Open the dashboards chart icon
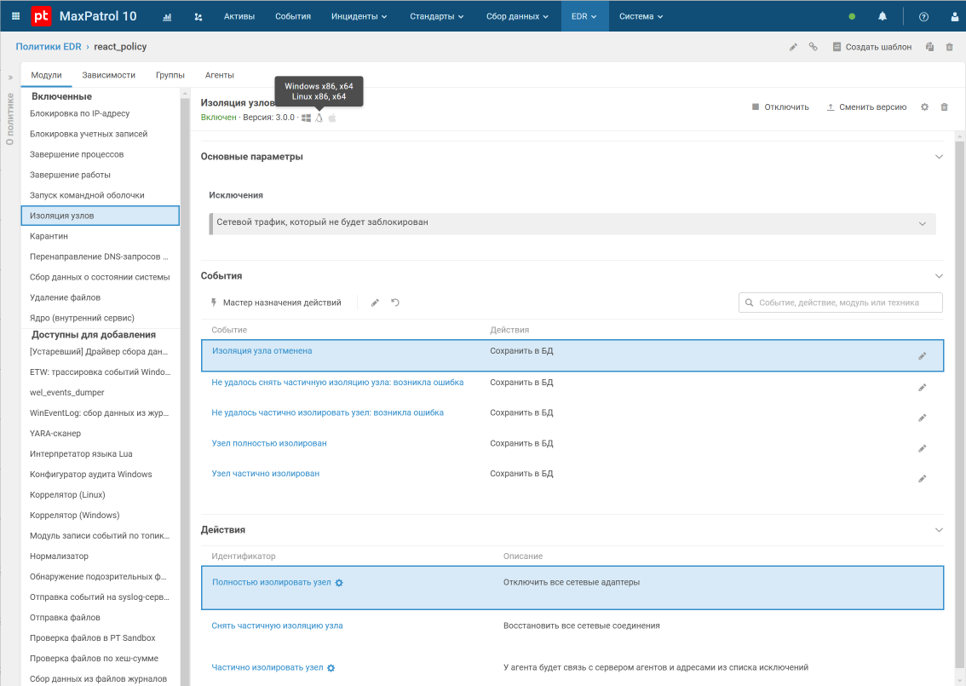 click(x=167, y=17)
